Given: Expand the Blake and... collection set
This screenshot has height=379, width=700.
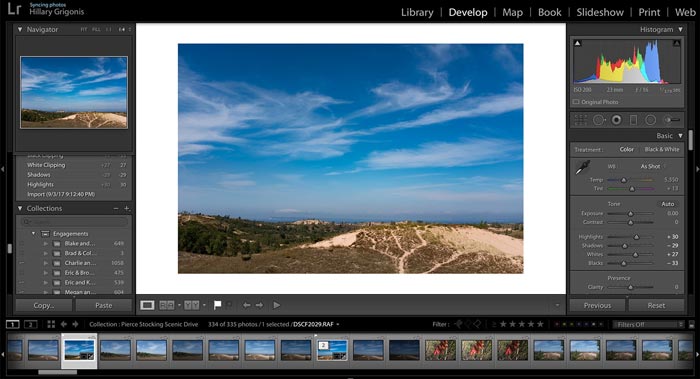Looking at the screenshot, I should (46, 243).
